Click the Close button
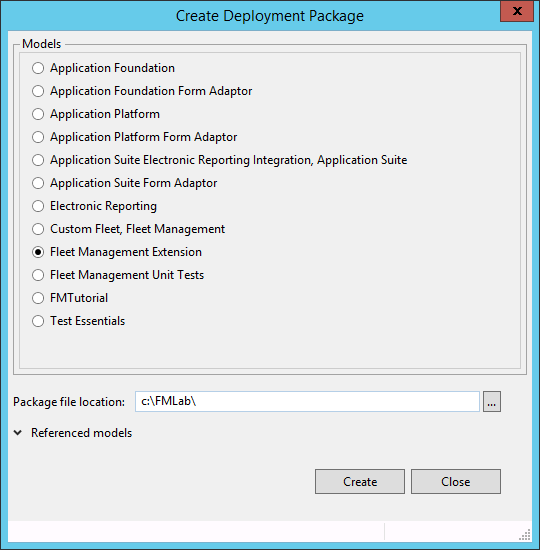Image resolution: width=540 pixels, height=550 pixels. (x=456, y=482)
